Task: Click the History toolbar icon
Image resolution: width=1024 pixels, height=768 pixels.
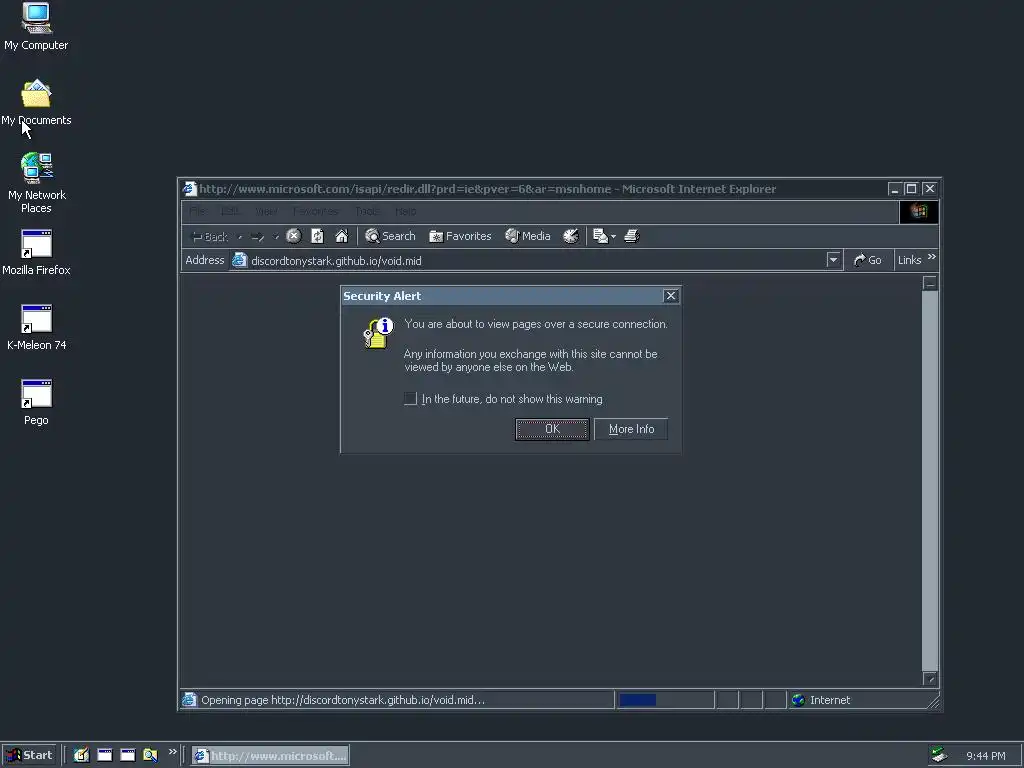Action: coord(571,236)
